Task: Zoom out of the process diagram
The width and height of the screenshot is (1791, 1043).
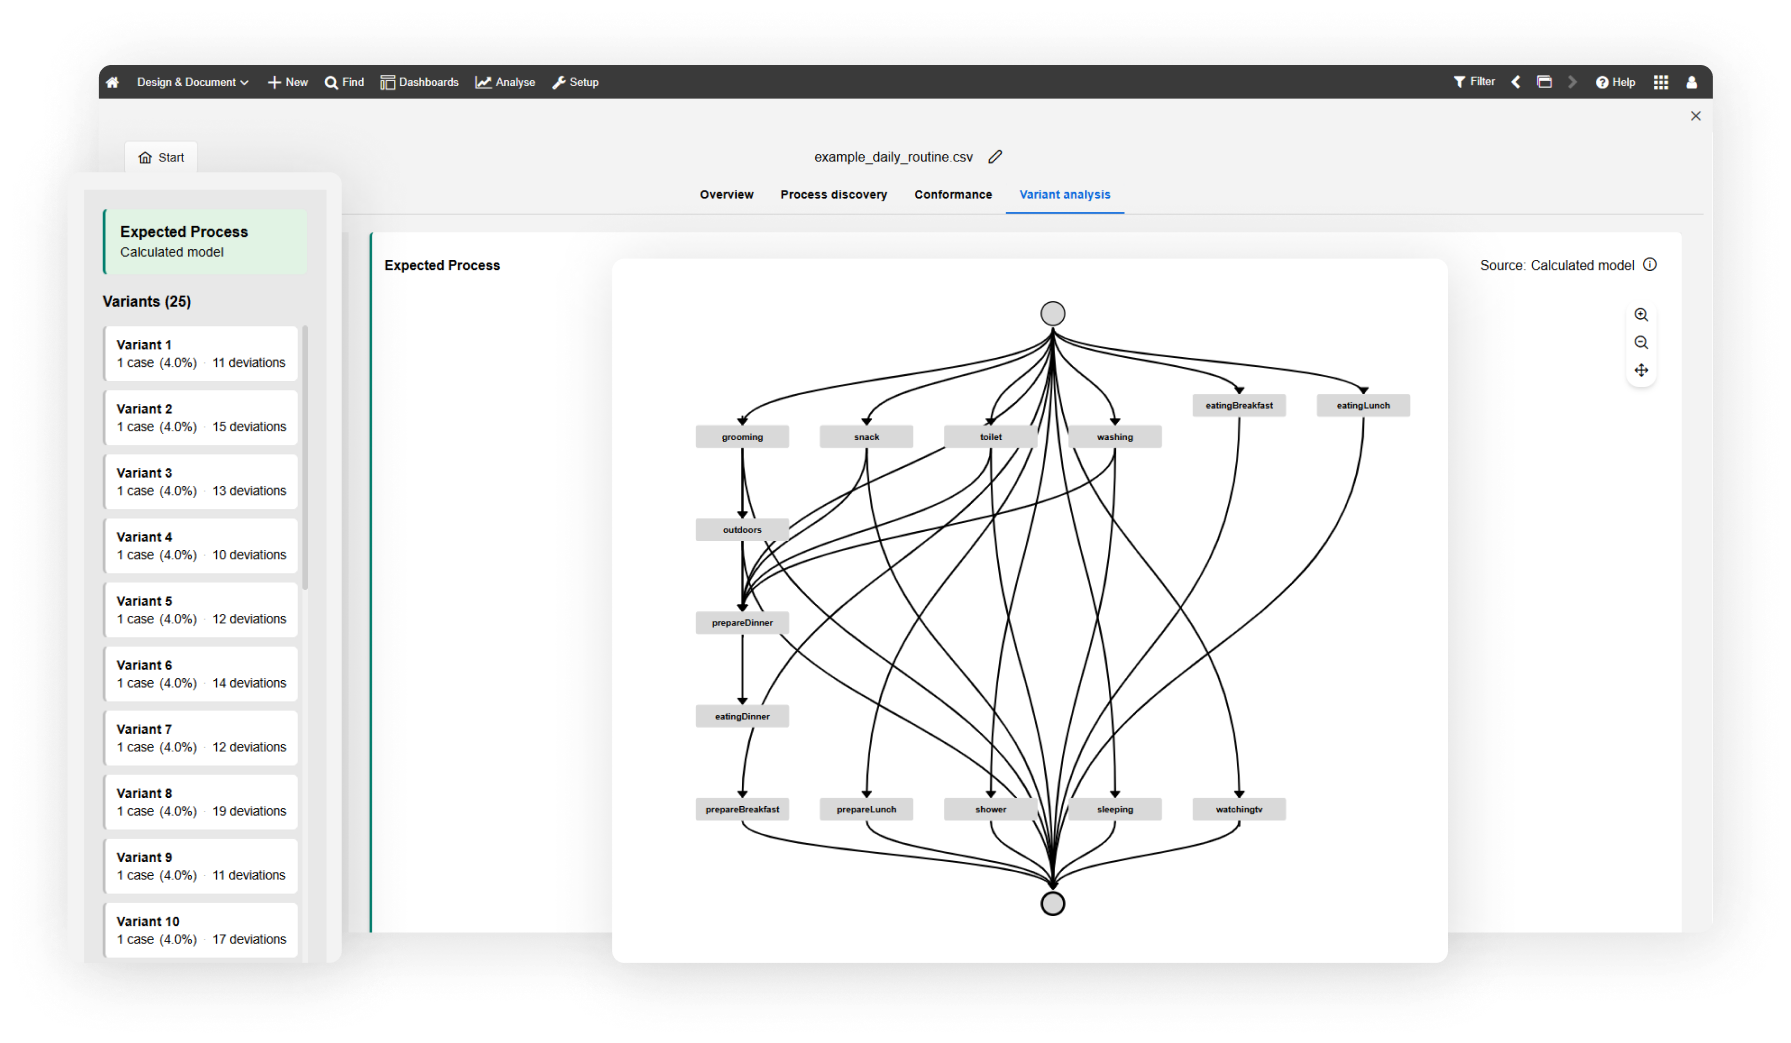Action: click(x=1641, y=343)
